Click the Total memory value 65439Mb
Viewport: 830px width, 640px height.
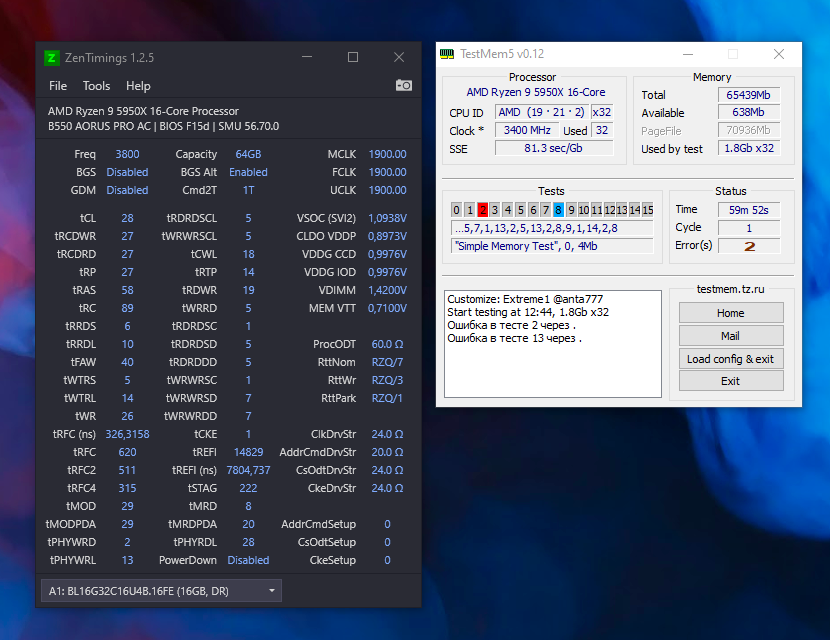[748, 95]
